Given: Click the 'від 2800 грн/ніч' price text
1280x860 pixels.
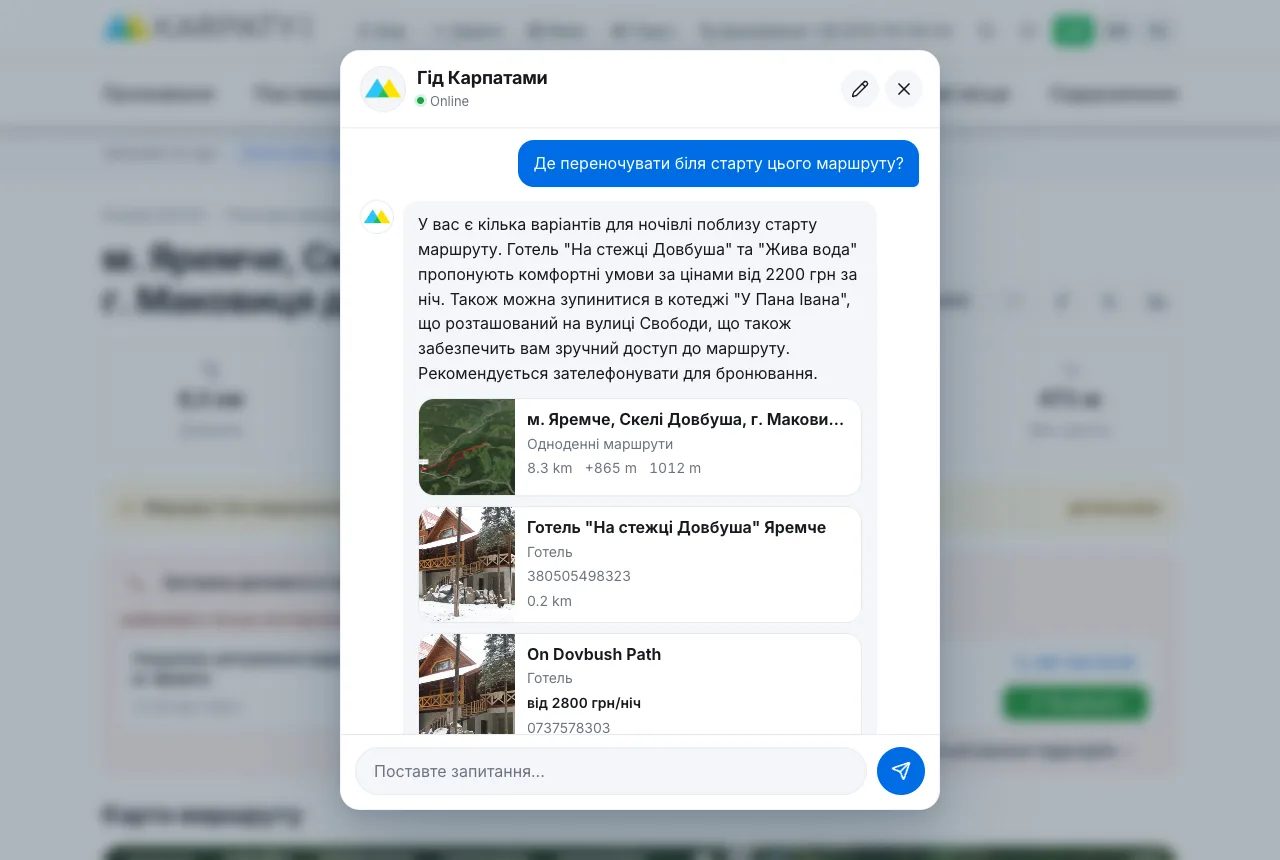Looking at the screenshot, I should click(x=584, y=703).
